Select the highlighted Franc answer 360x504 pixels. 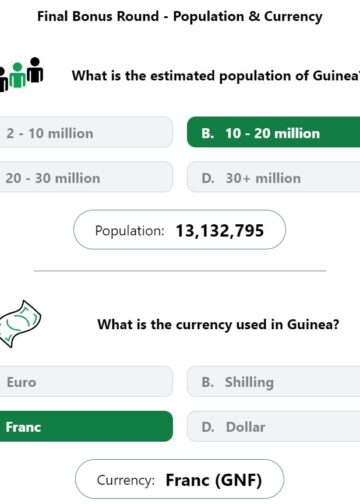tap(86, 426)
